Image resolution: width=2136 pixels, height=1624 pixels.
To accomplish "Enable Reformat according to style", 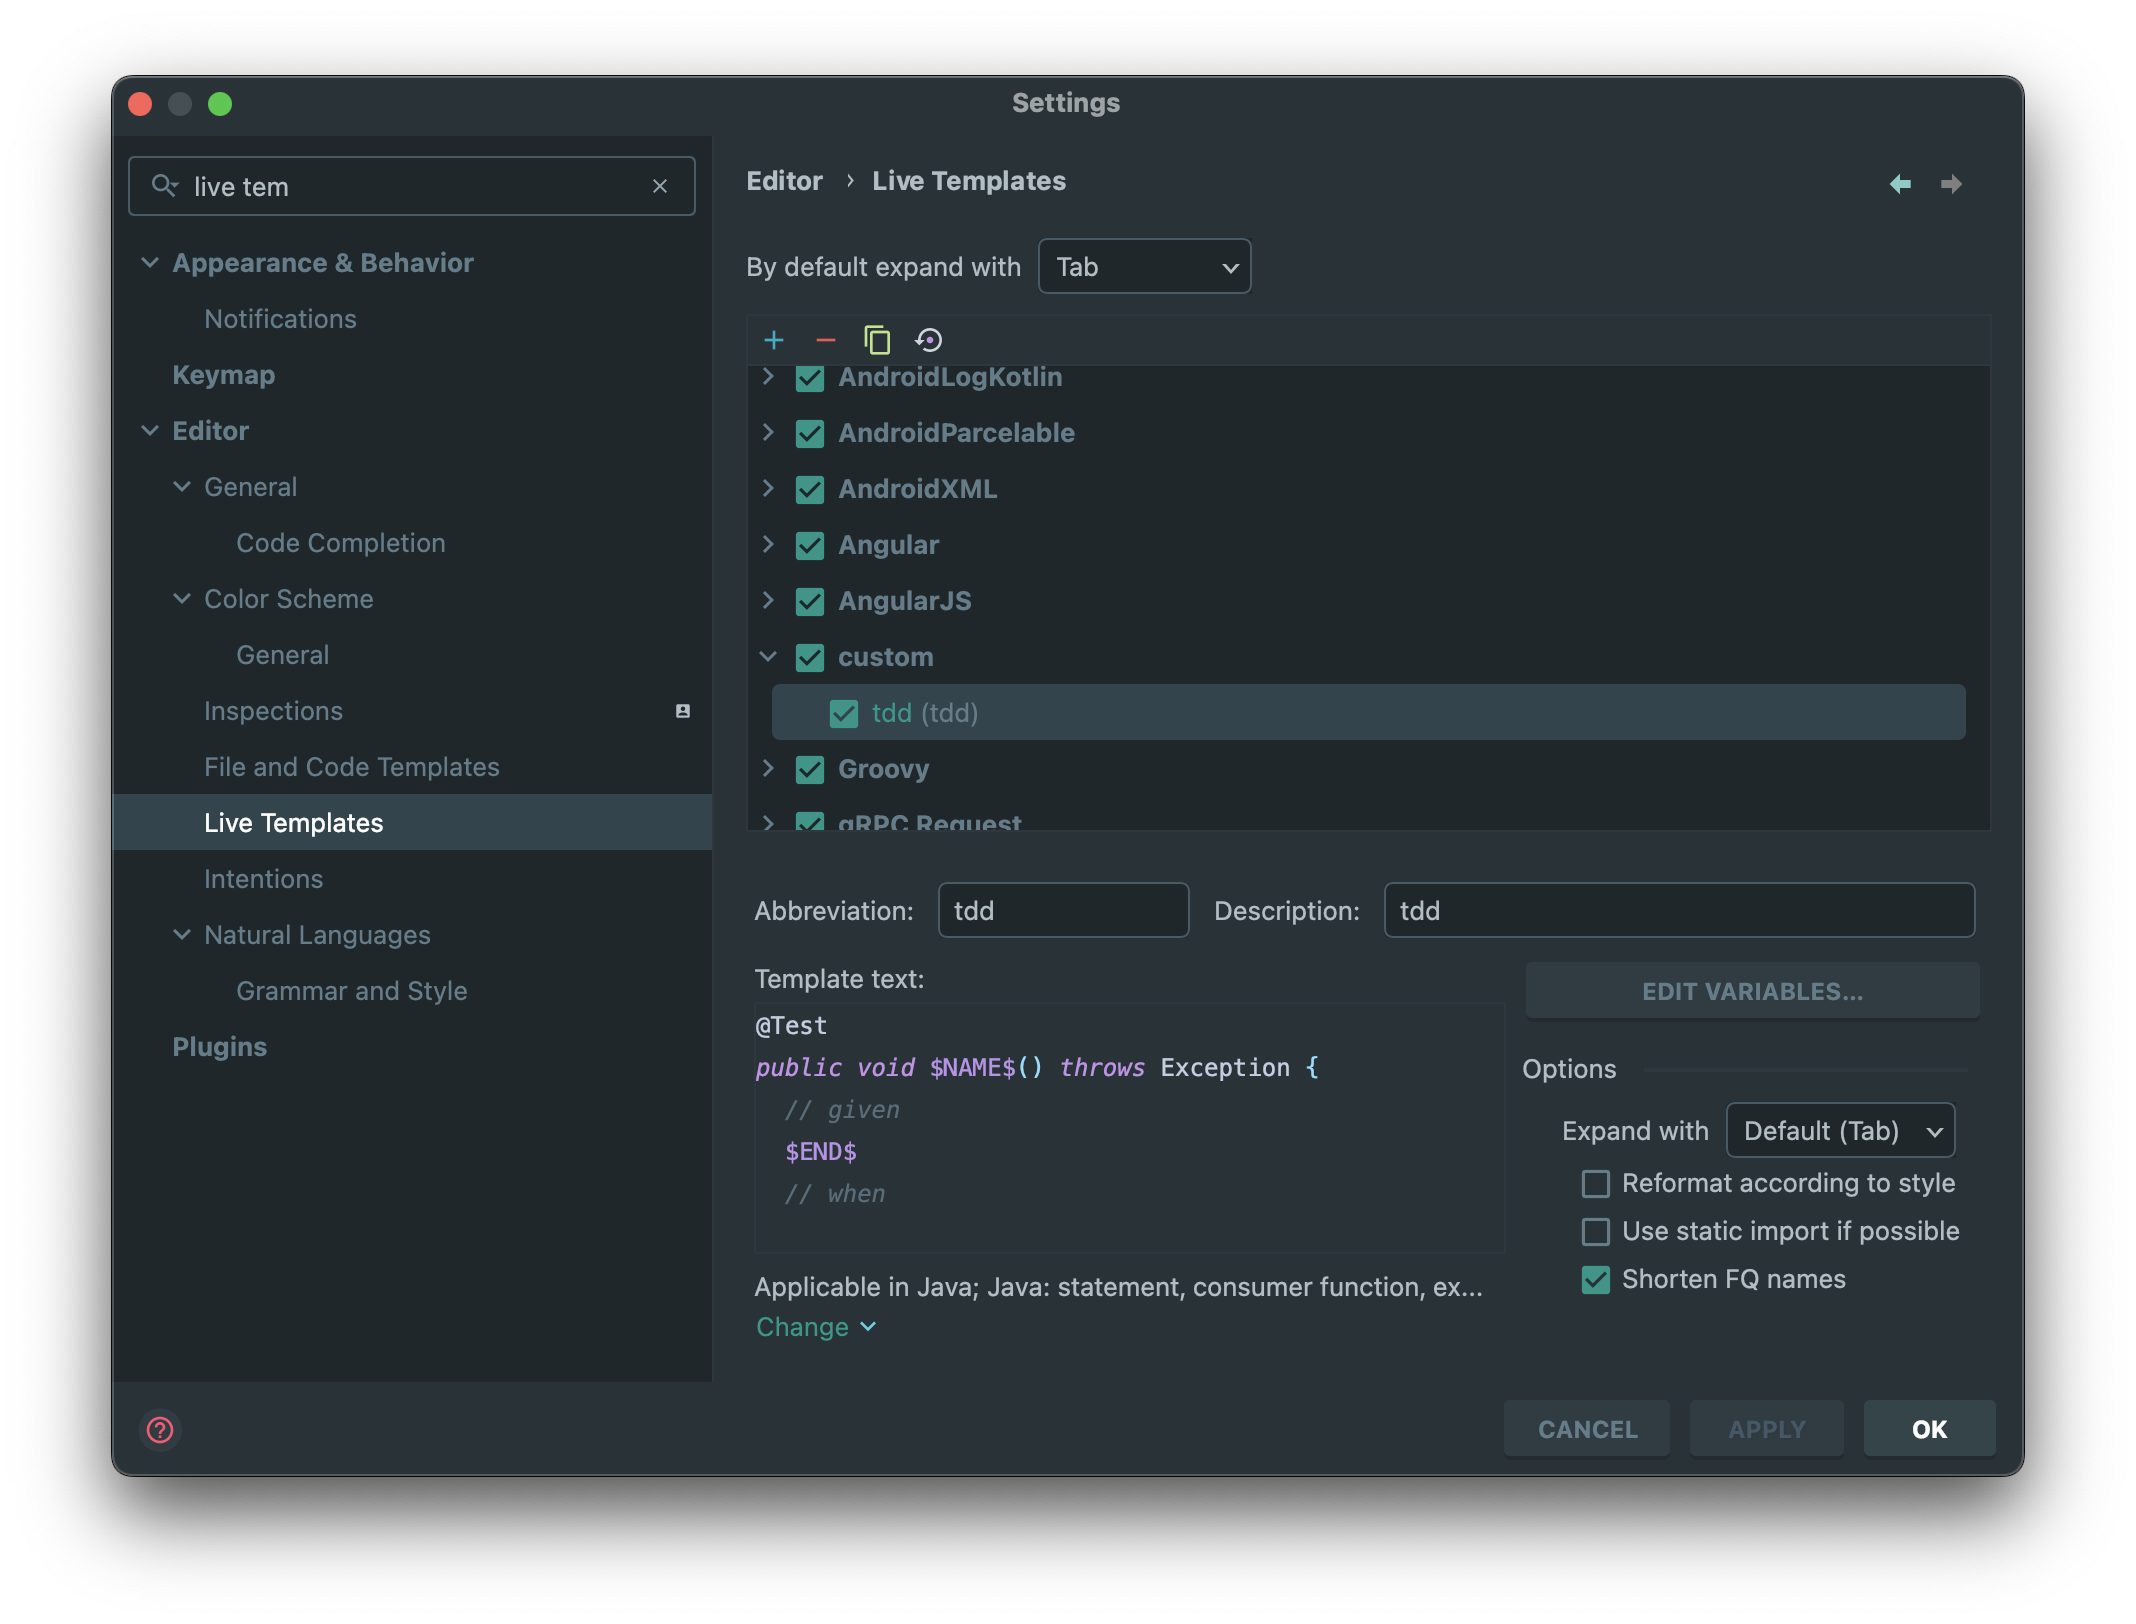I will (x=1596, y=1184).
